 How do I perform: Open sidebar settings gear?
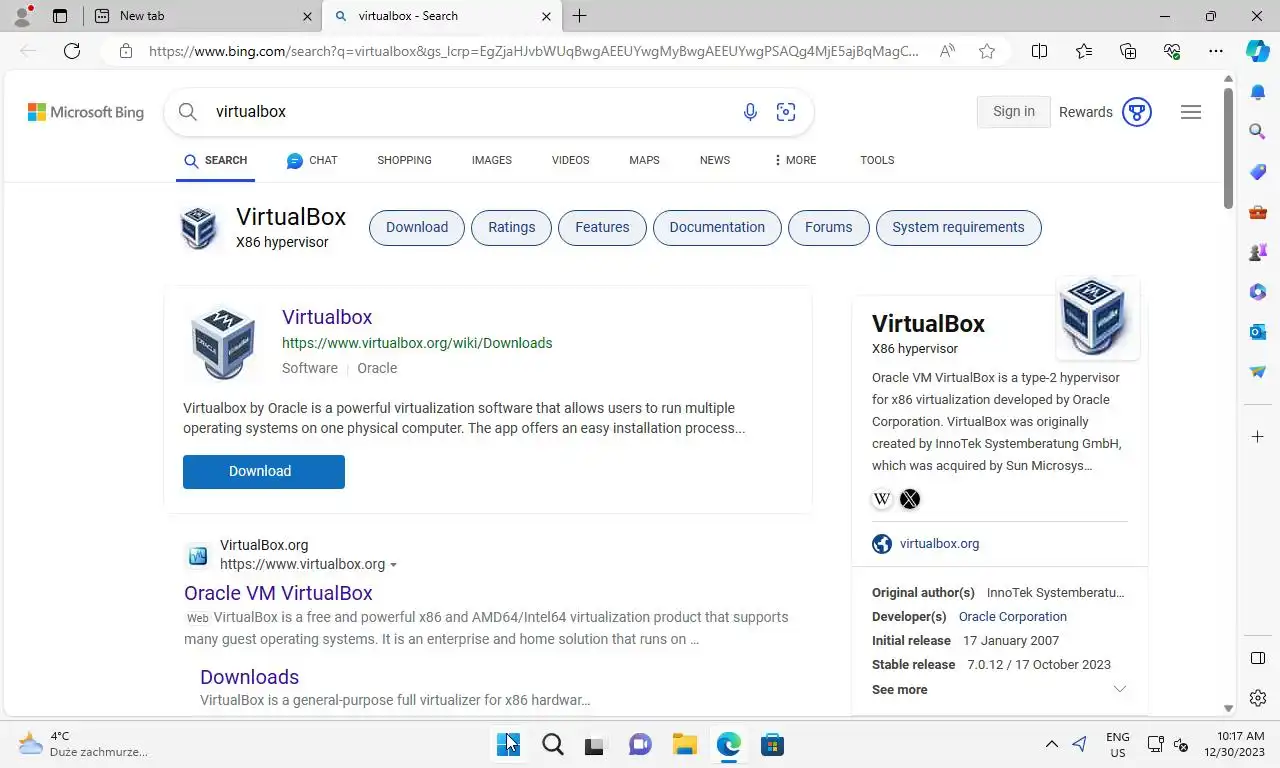1258,698
